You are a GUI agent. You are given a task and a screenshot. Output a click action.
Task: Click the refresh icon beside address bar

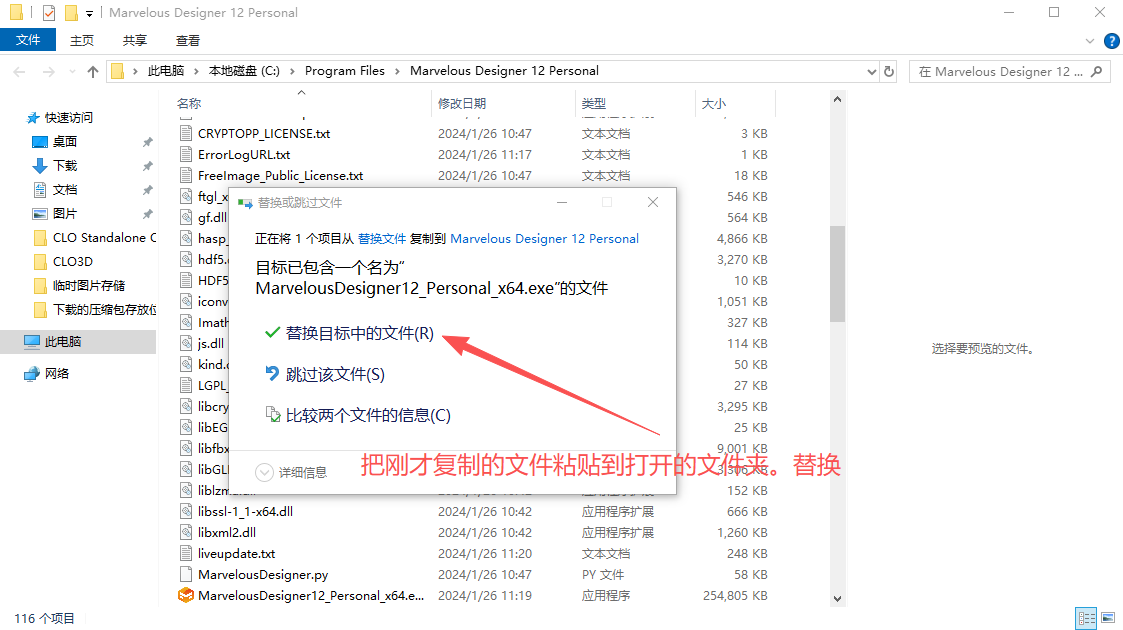889,71
